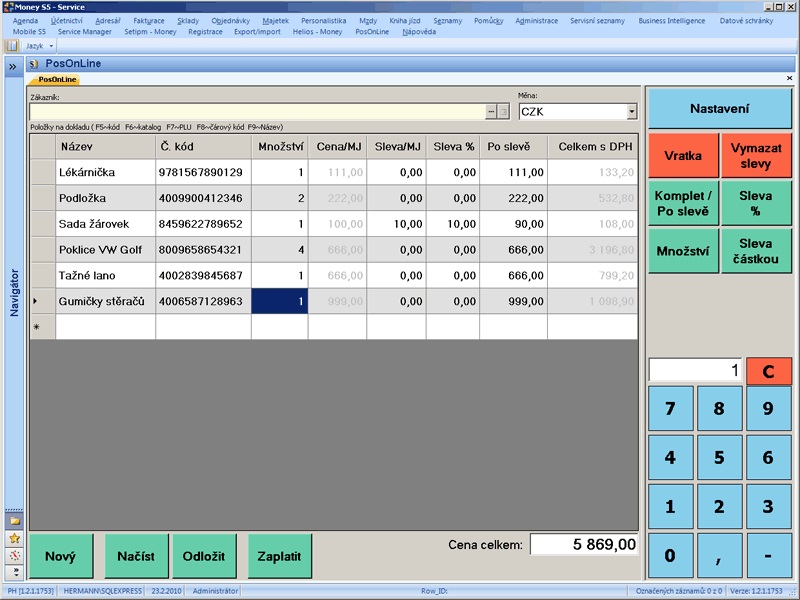
Task: Click the Název column header
Action: click(x=106, y=147)
